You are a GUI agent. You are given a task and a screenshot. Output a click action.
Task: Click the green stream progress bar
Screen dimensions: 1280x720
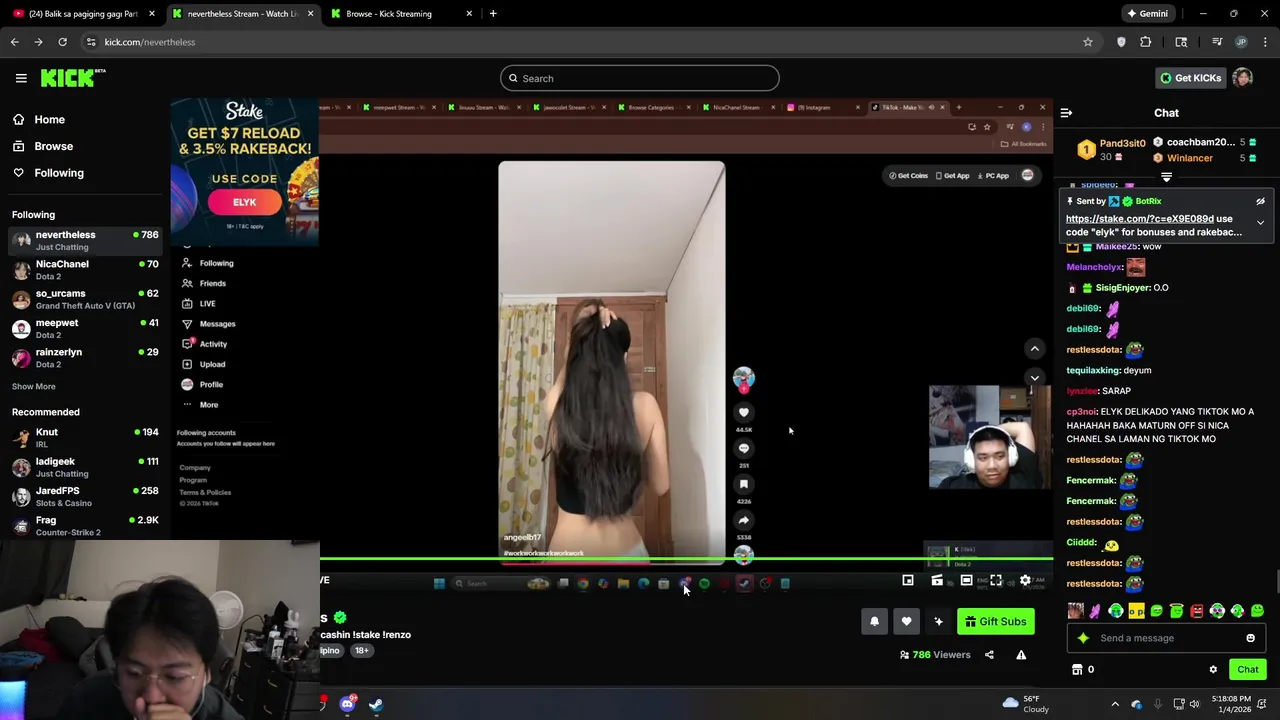coord(686,559)
